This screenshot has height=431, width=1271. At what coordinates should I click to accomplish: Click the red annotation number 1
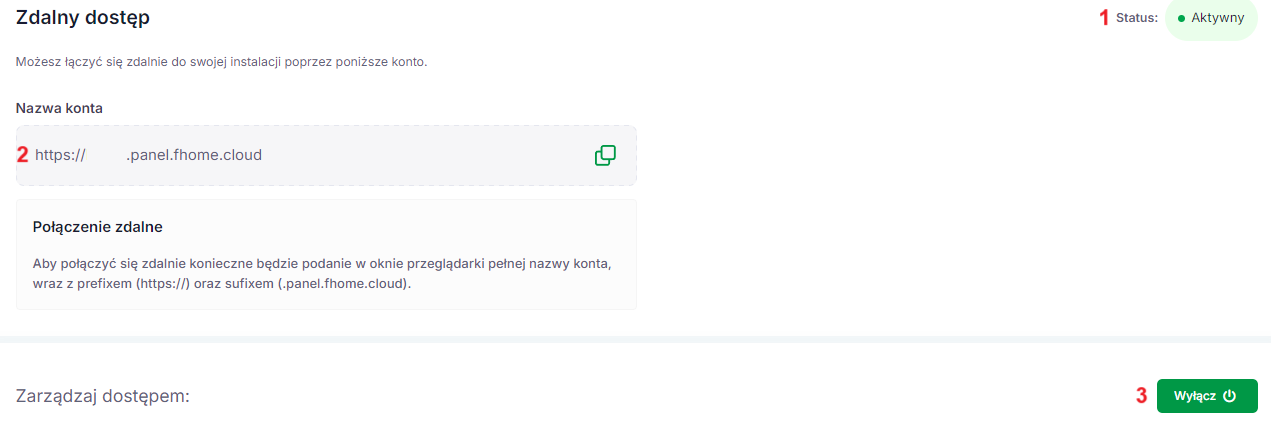(x=1105, y=17)
